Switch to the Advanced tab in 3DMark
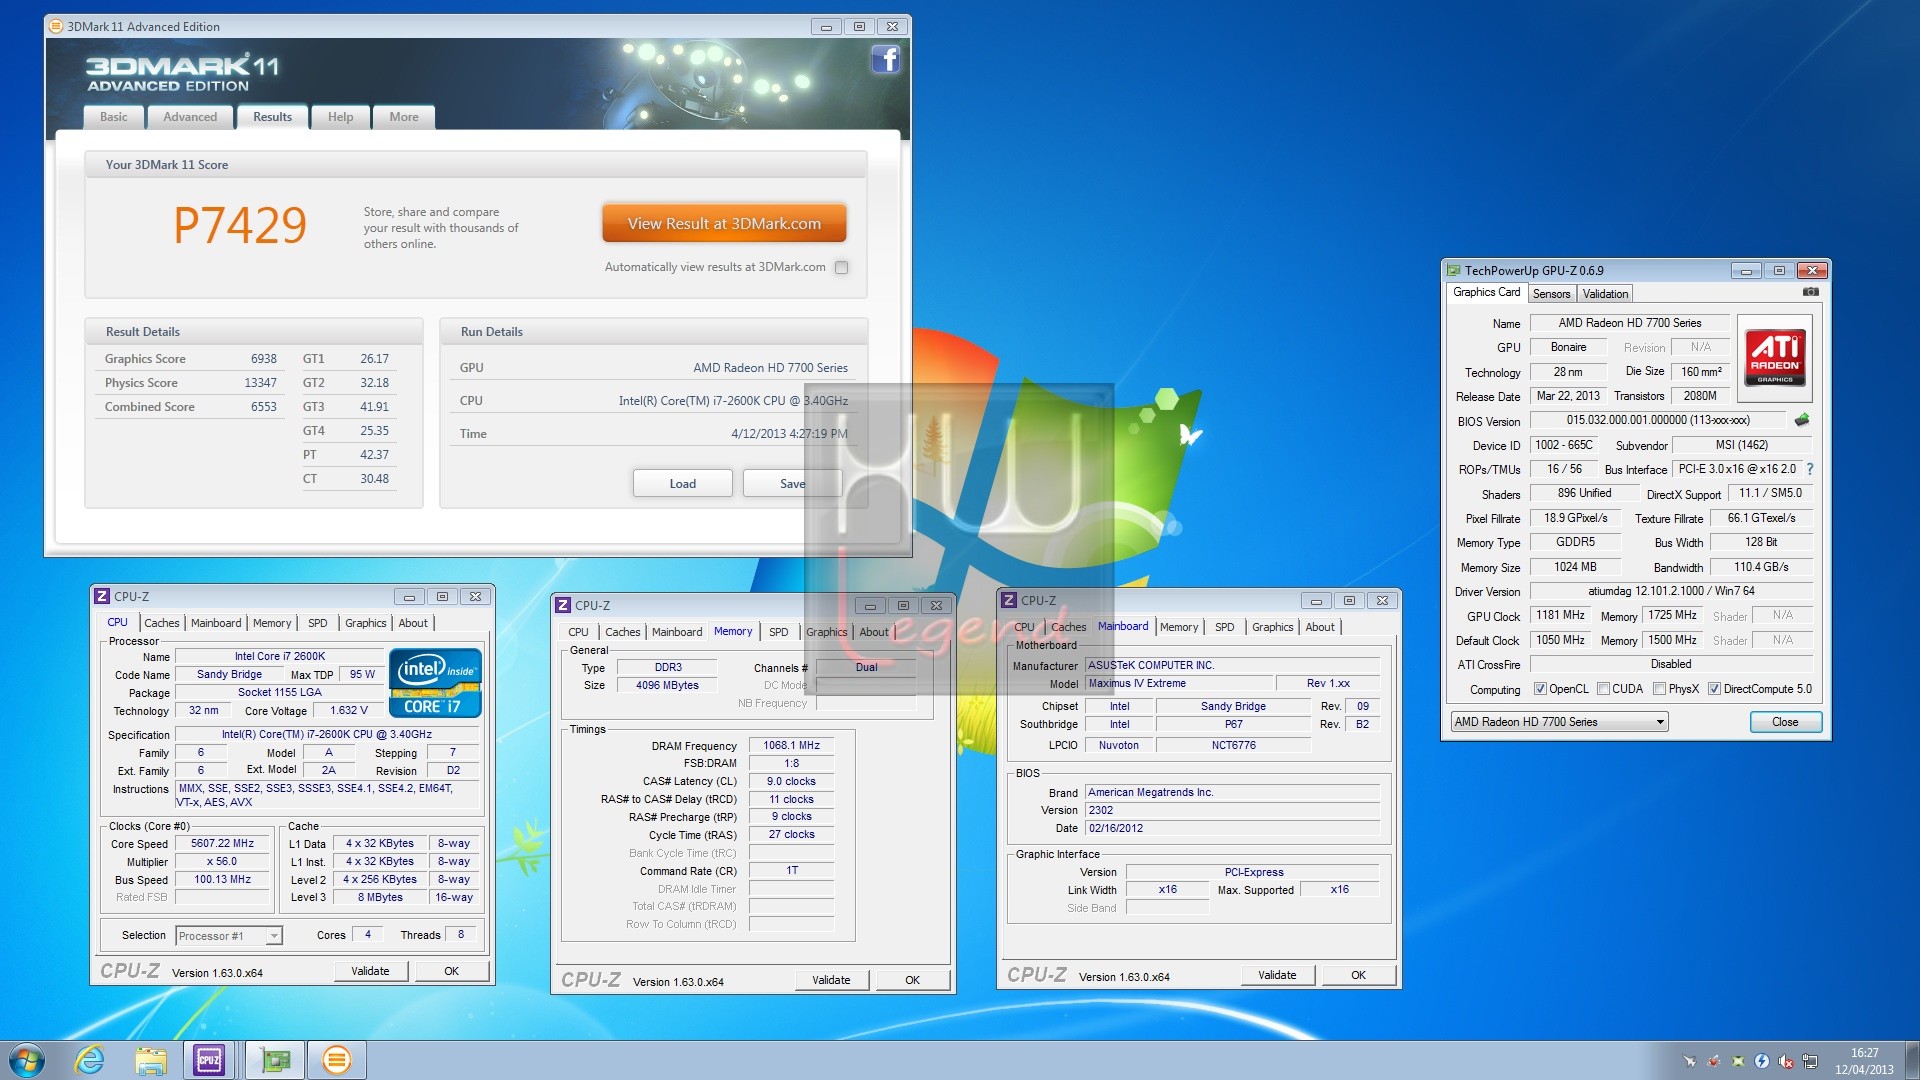 point(190,117)
